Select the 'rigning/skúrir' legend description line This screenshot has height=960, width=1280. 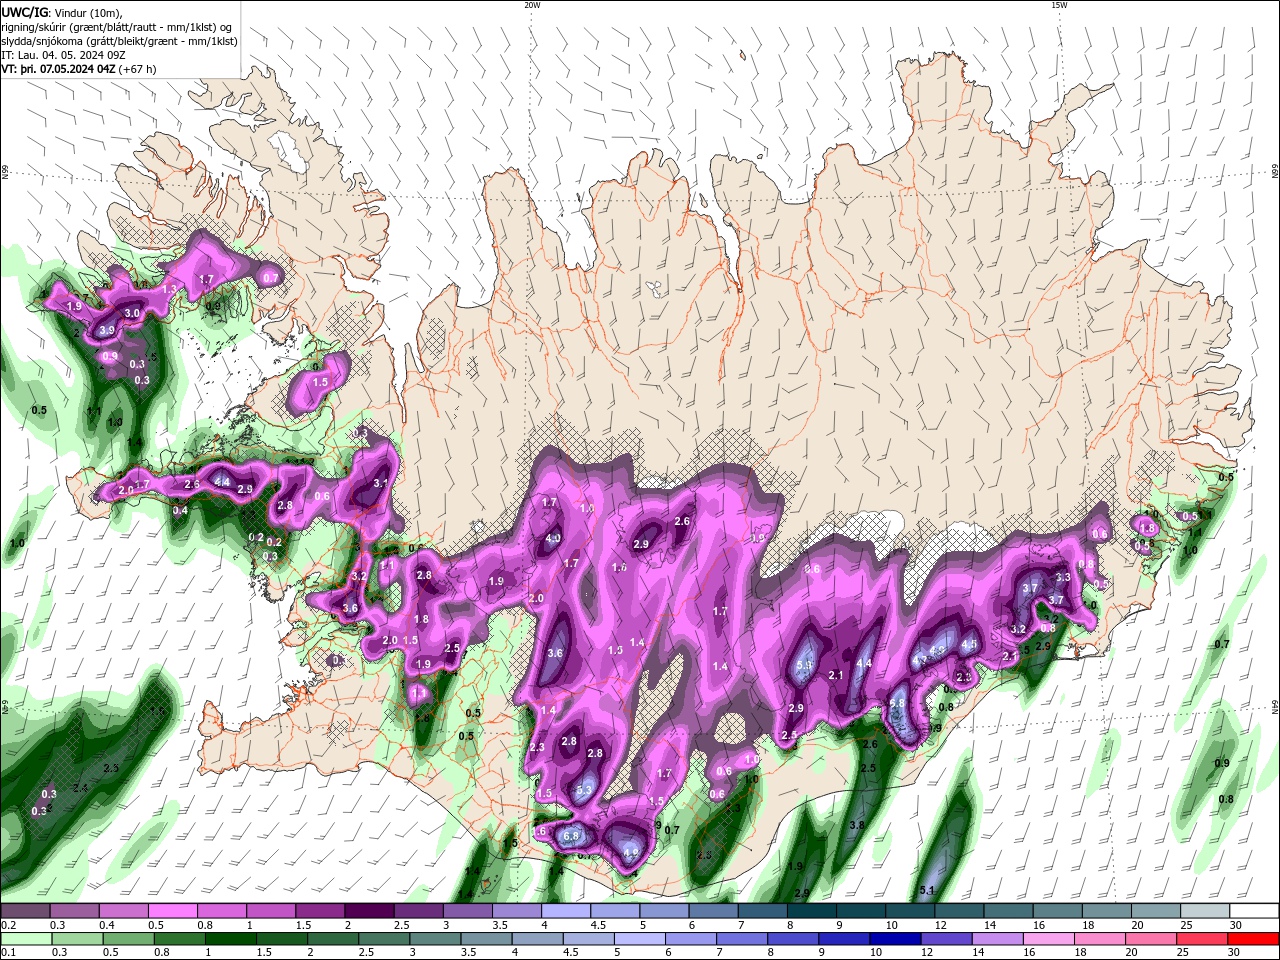(x=115, y=27)
